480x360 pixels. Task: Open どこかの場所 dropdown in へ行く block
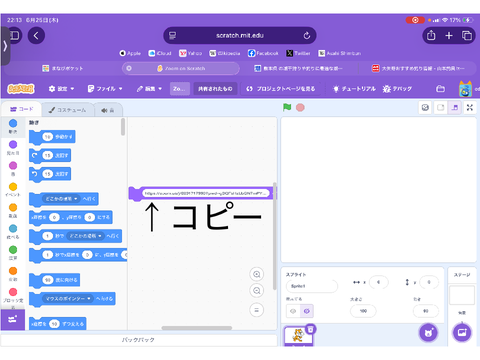pos(61,199)
